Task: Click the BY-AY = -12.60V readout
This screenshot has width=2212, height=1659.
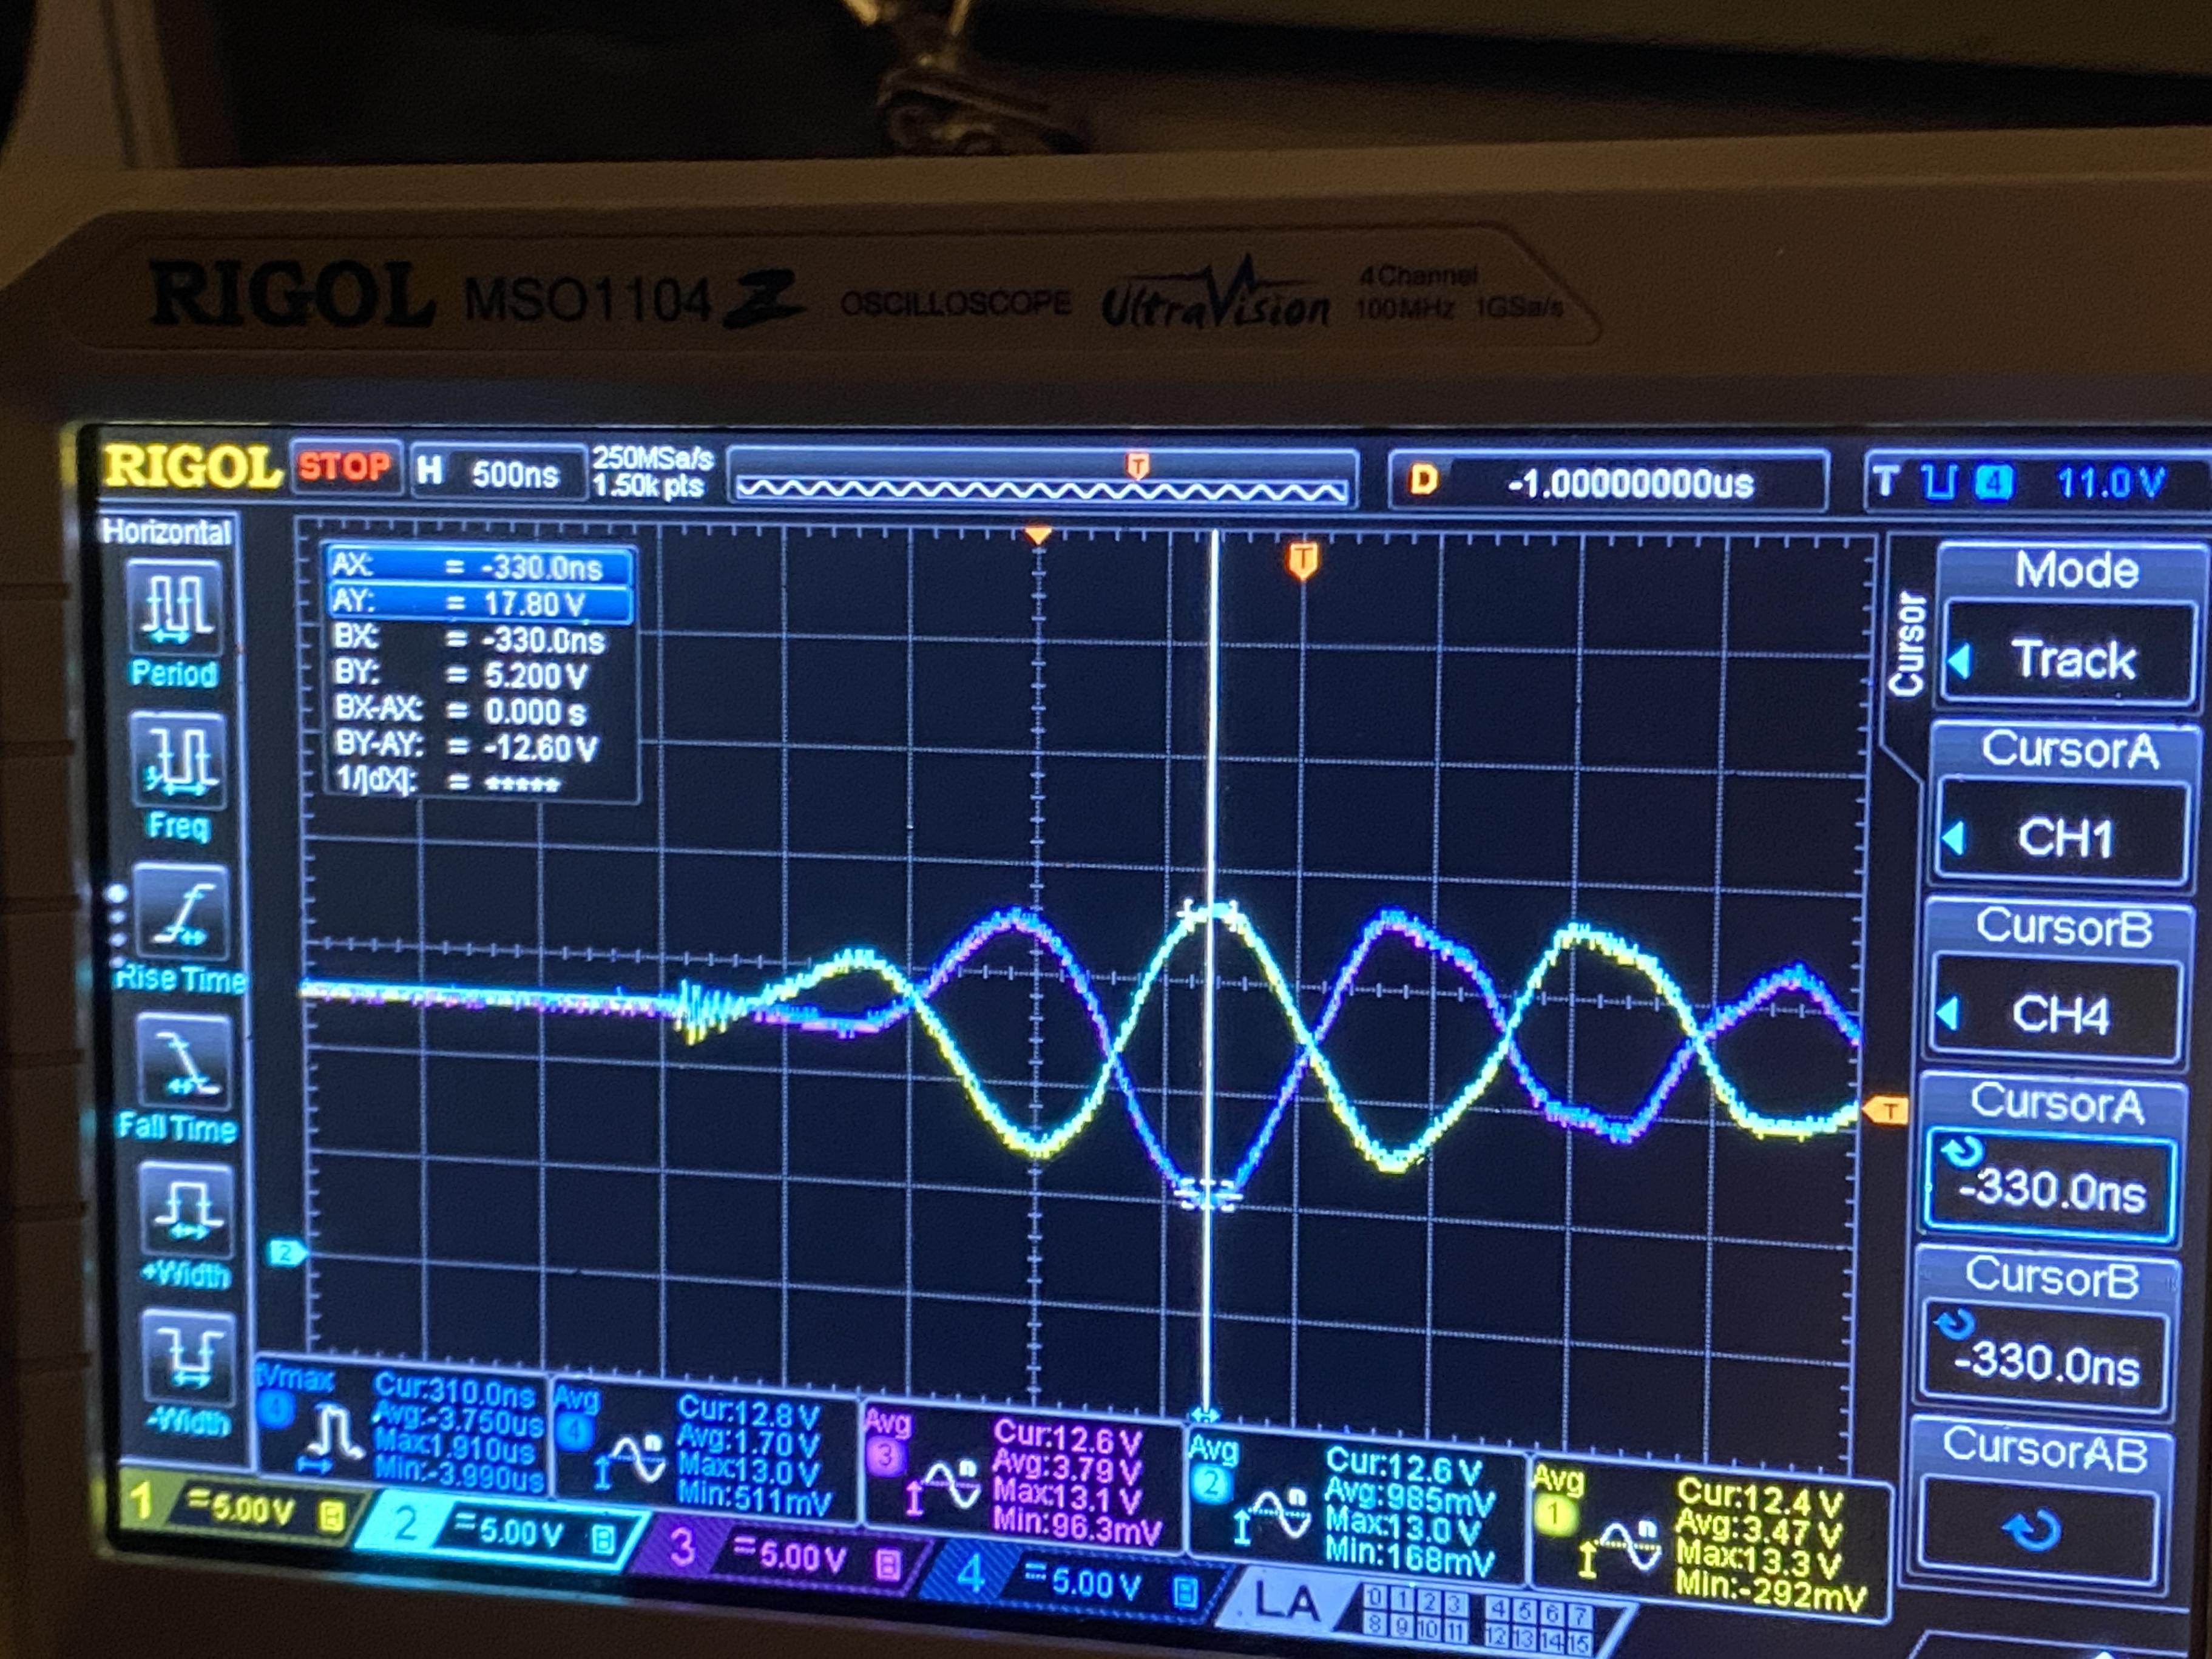Action: [x=466, y=747]
